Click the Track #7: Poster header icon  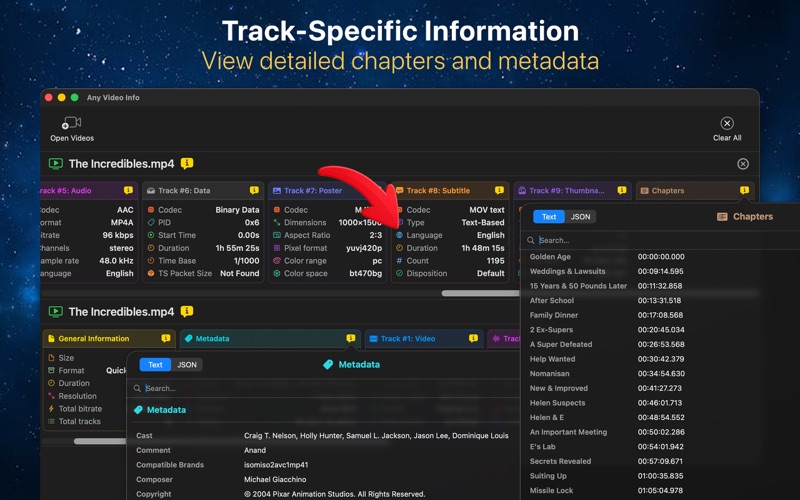pos(277,190)
